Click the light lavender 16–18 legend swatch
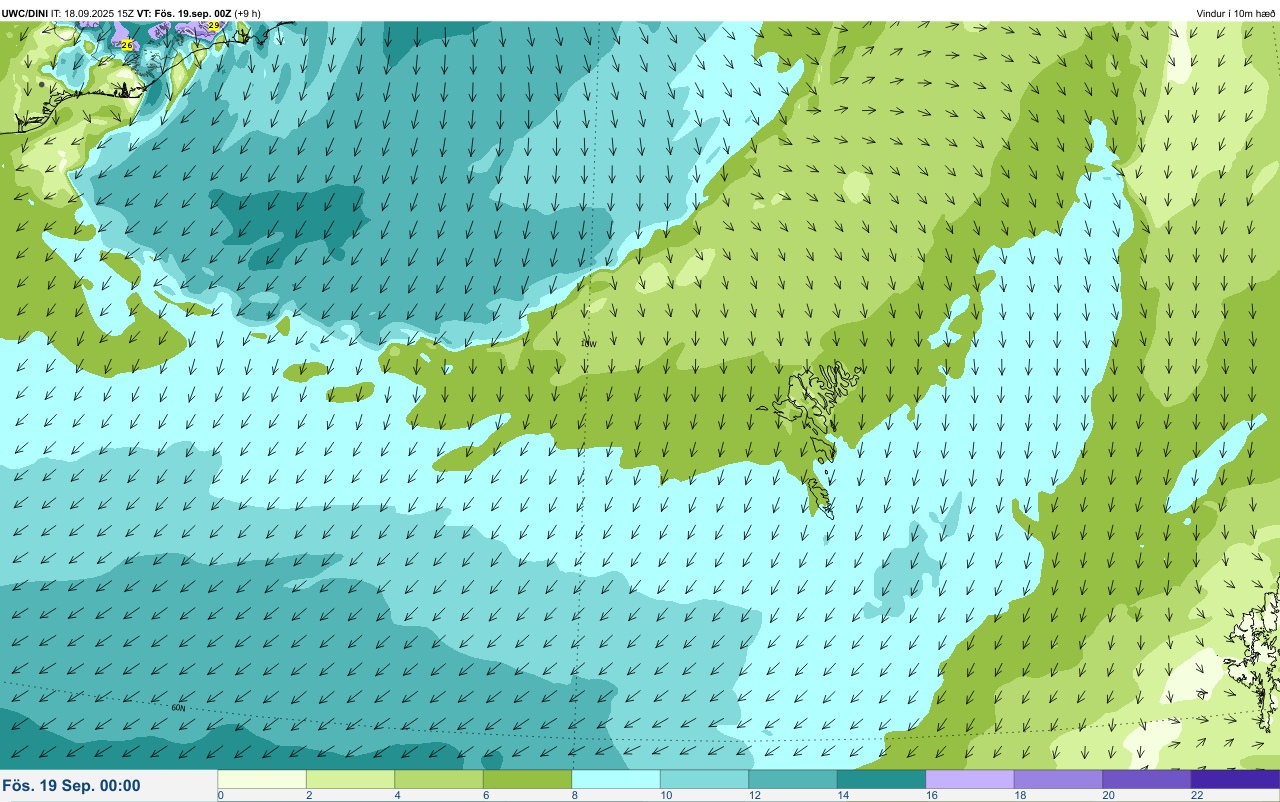 click(970, 779)
